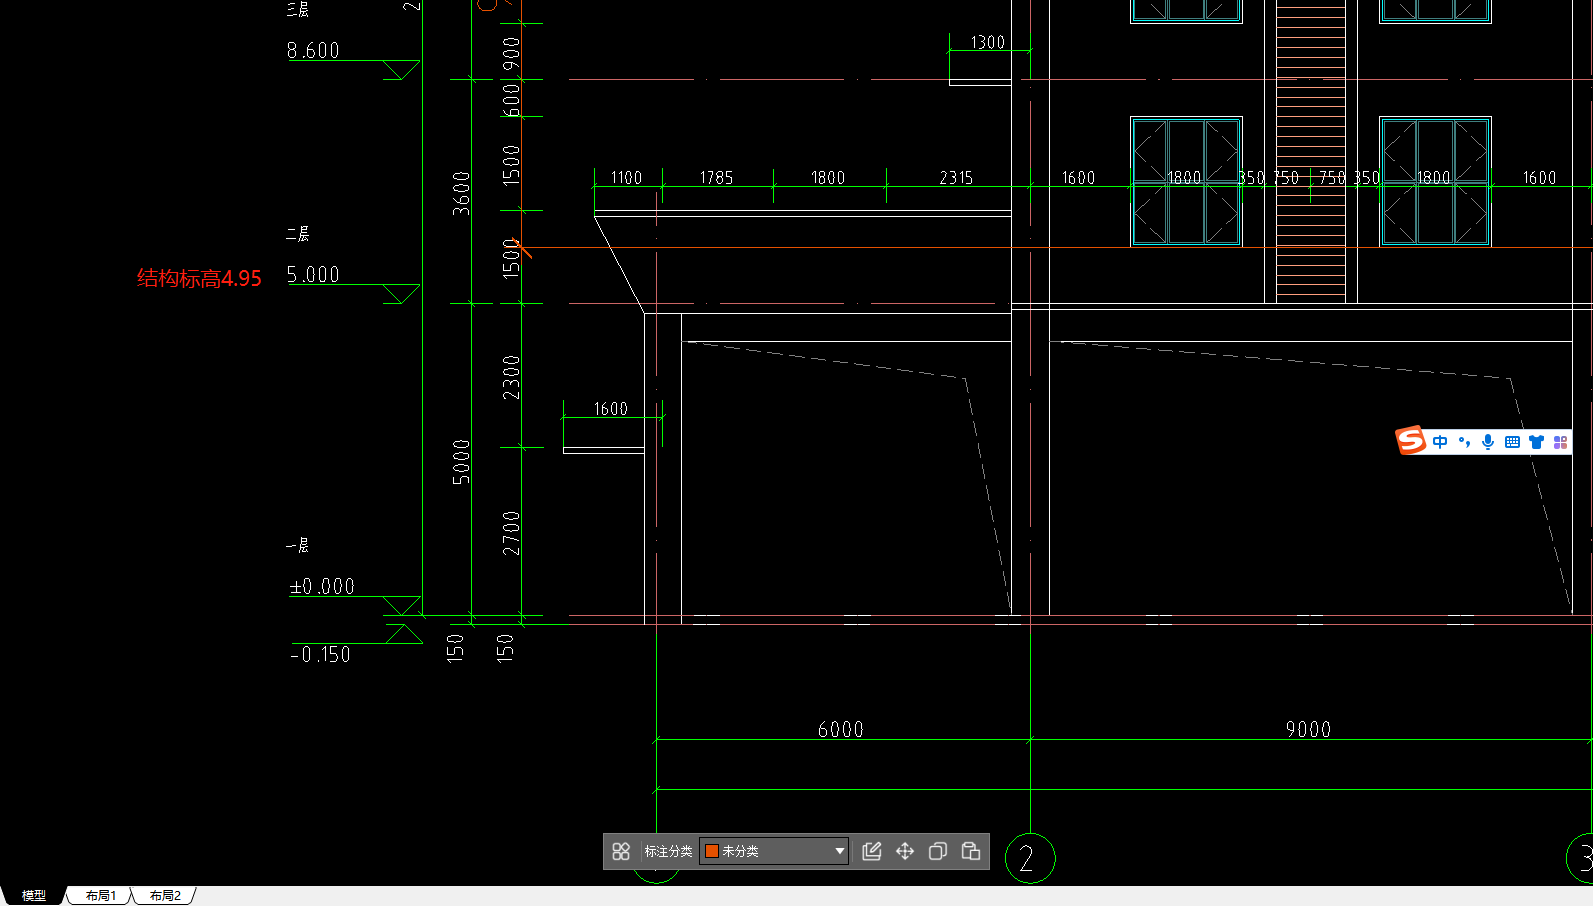Select the 6000 dimension text
This screenshot has height=906, width=1593.
841,729
